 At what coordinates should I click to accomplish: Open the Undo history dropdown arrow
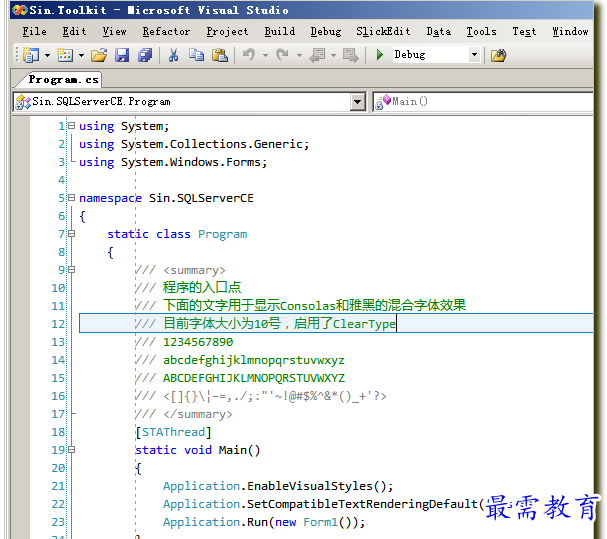coord(265,55)
